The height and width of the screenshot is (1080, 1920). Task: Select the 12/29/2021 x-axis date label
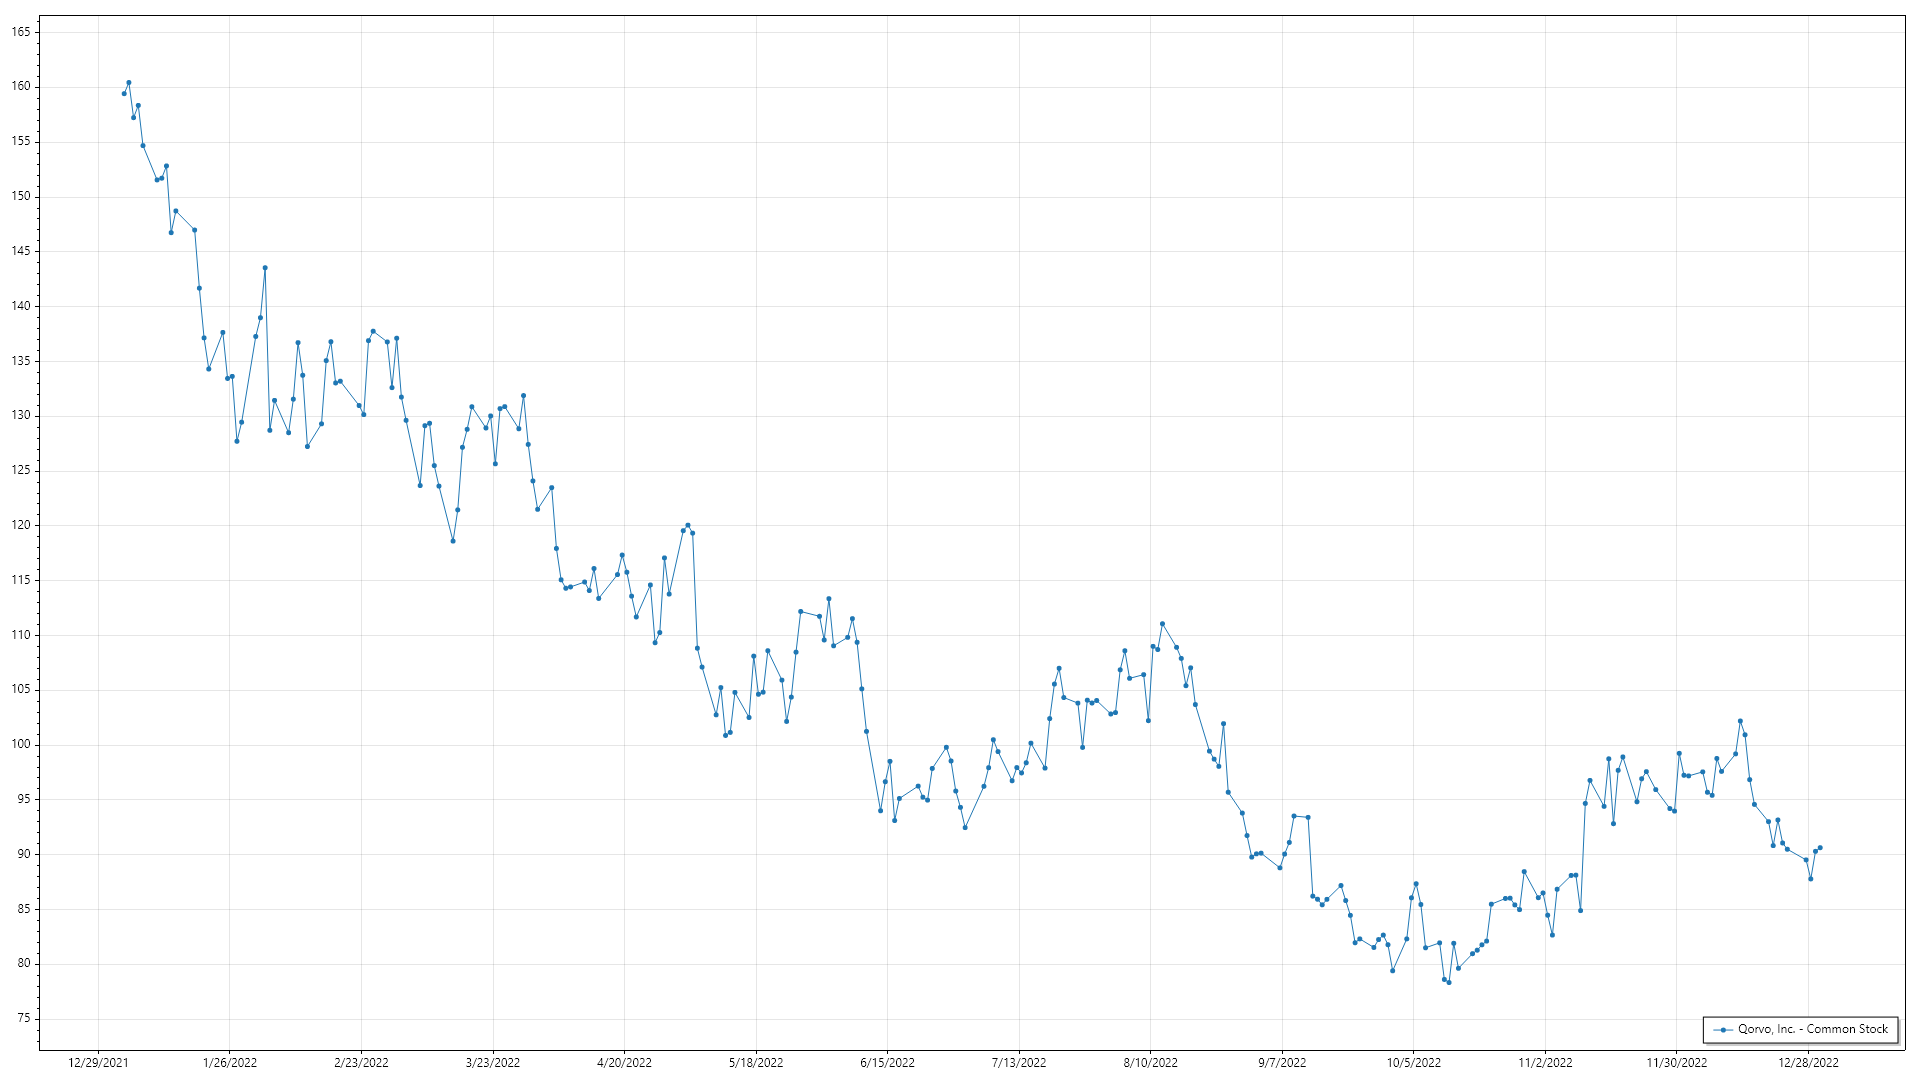pyautogui.click(x=98, y=1063)
